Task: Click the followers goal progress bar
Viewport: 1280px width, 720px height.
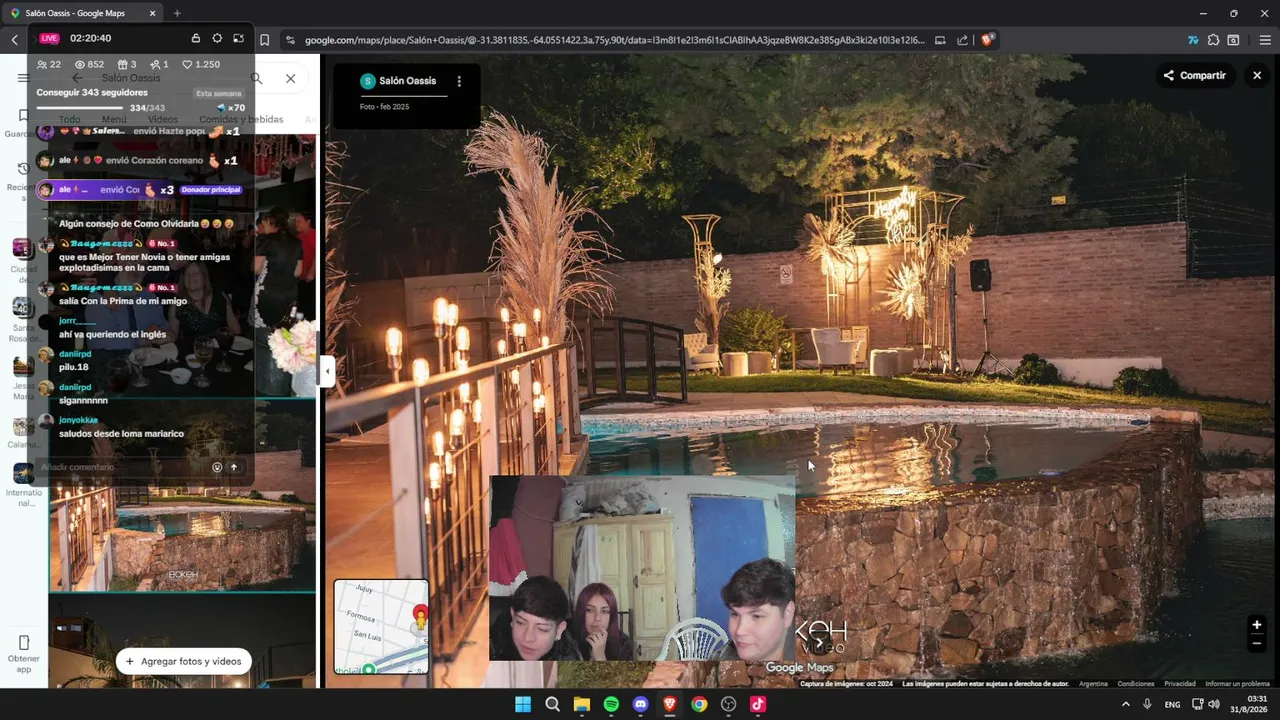Action: (80, 108)
